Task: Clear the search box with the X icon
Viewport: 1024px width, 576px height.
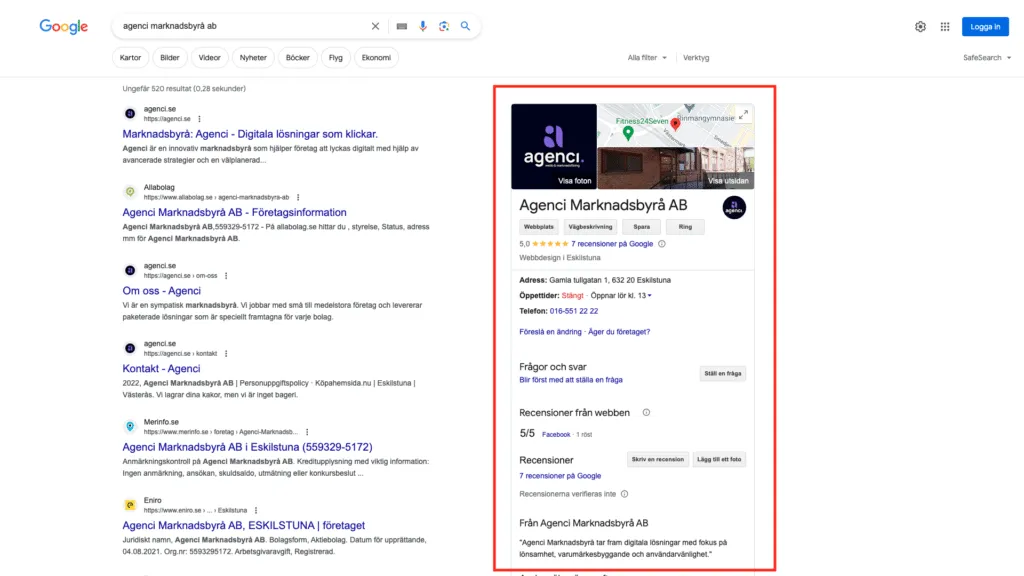Action: coord(375,26)
